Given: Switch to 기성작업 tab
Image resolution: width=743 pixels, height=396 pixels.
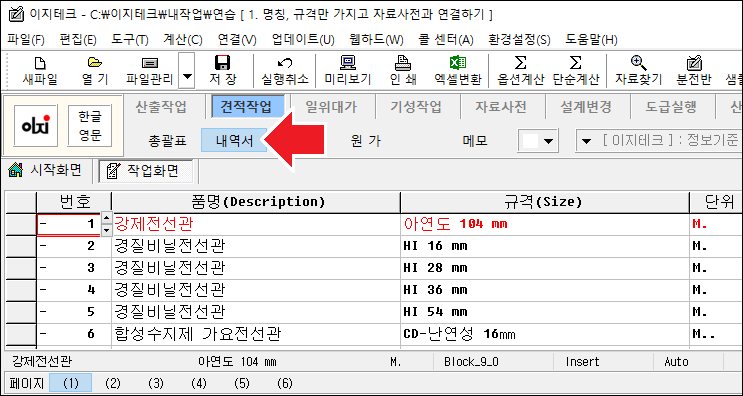Looking at the screenshot, I should pyautogui.click(x=416, y=107).
